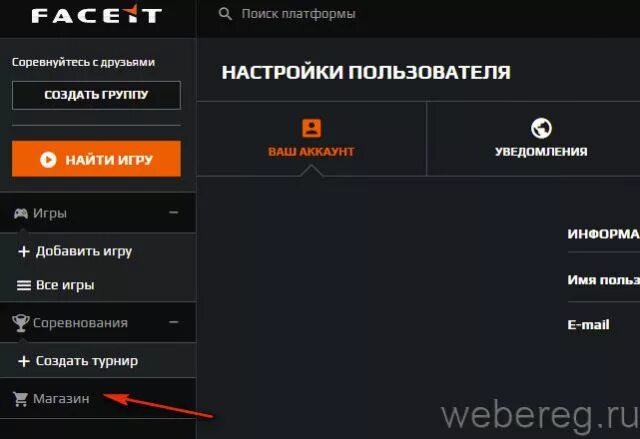Click the Создать группу button
640x439 pixels.
click(x=96, y=95)
